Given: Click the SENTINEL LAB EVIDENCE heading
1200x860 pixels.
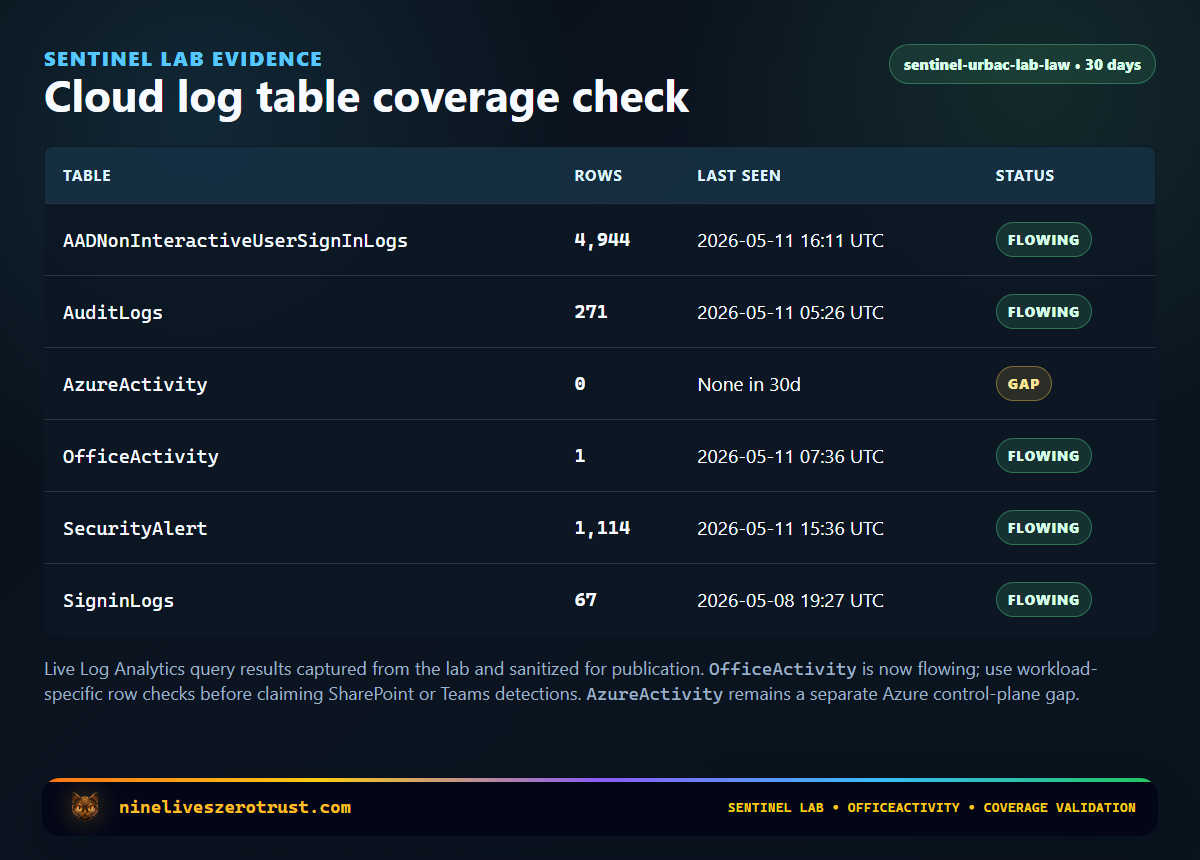Looking at the screenshot, I should 183,59.
